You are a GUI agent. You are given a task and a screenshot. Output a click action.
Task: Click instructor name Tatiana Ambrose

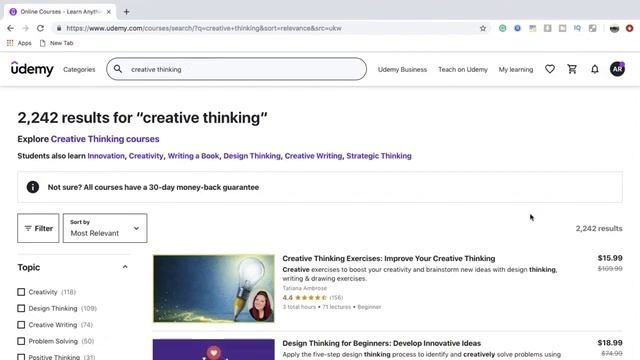point(304,288)
